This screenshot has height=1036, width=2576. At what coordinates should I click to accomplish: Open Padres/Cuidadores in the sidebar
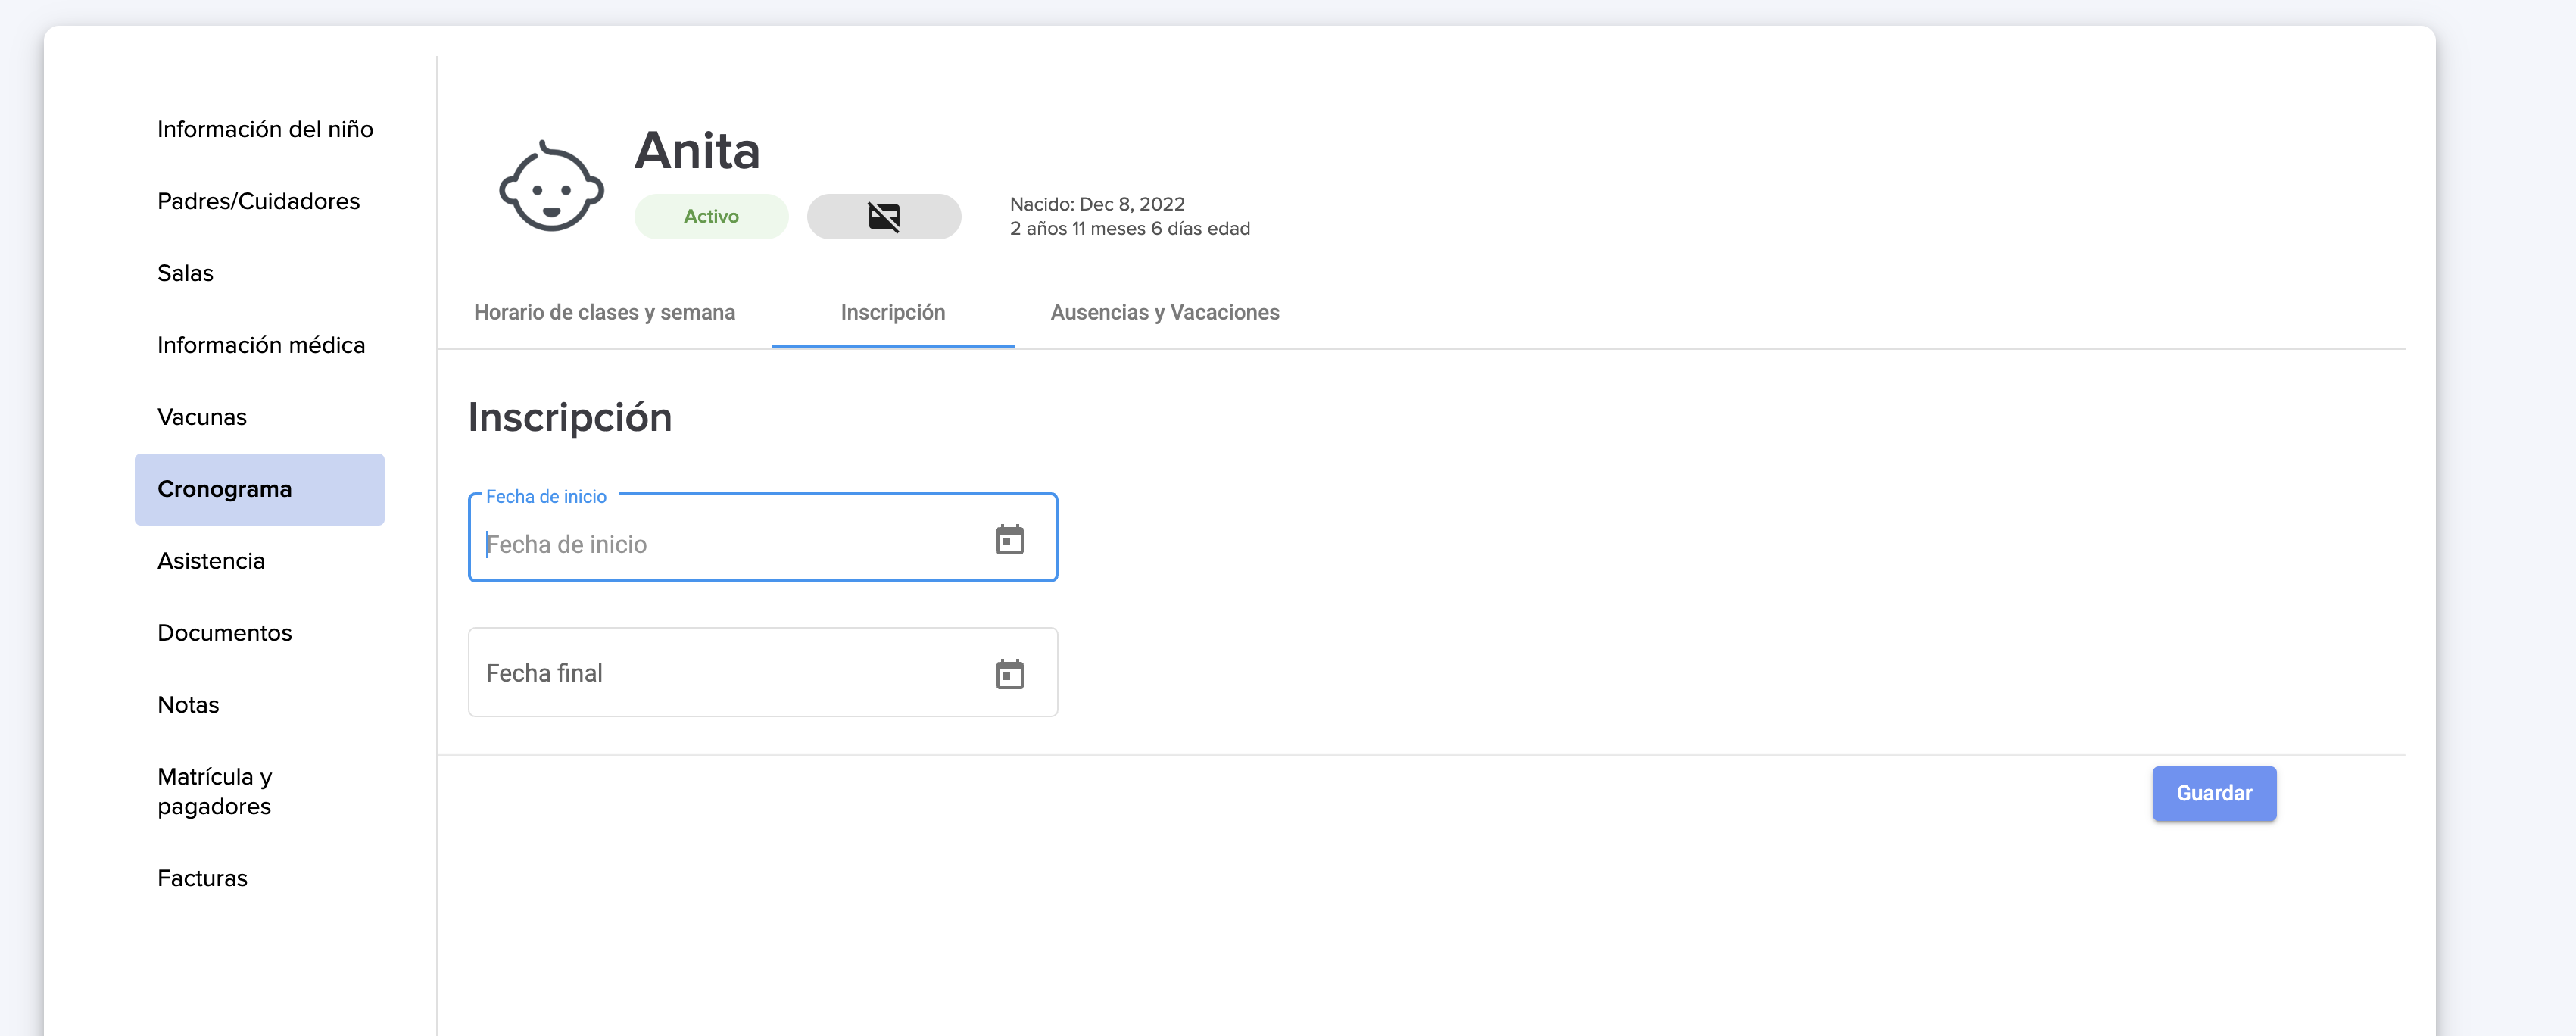click(258, 202)
